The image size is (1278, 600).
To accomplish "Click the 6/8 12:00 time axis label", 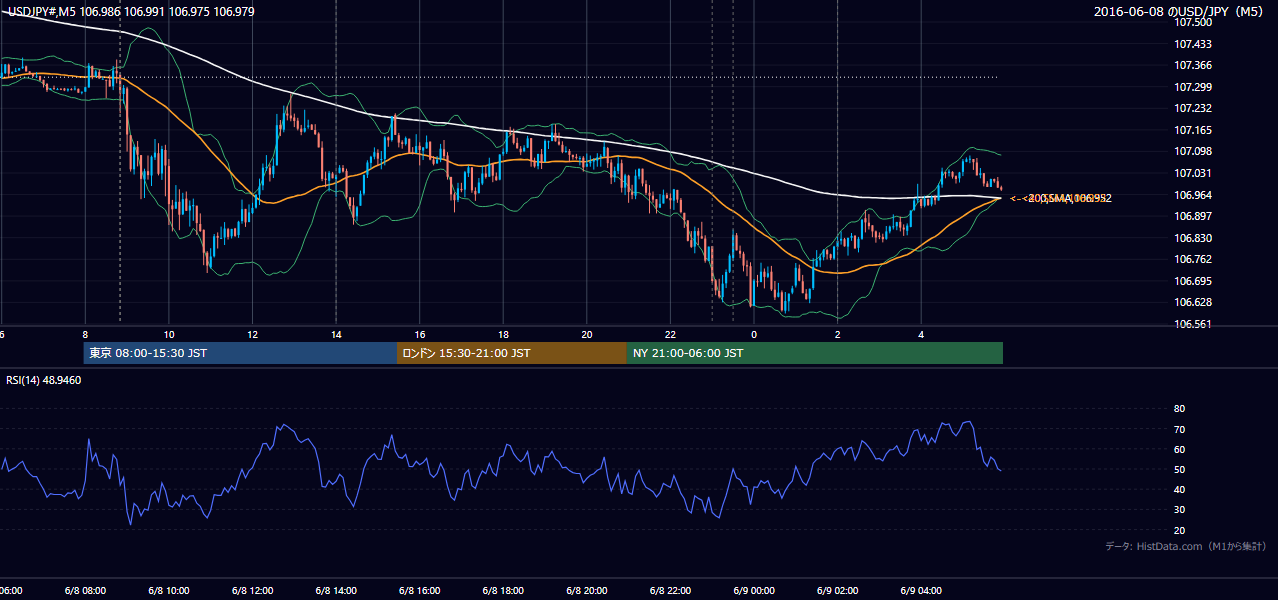I will [252, 590].
